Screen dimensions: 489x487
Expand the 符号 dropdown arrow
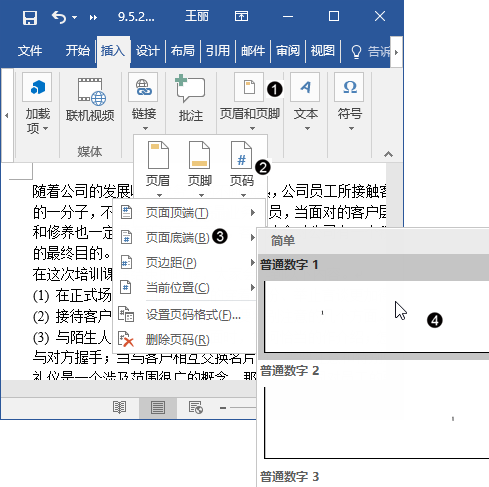coord(351,128)
